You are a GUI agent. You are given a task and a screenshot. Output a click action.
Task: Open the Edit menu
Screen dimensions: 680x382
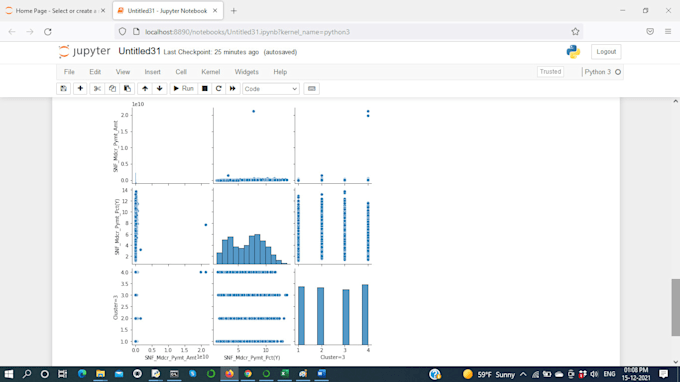pos(95,72)
